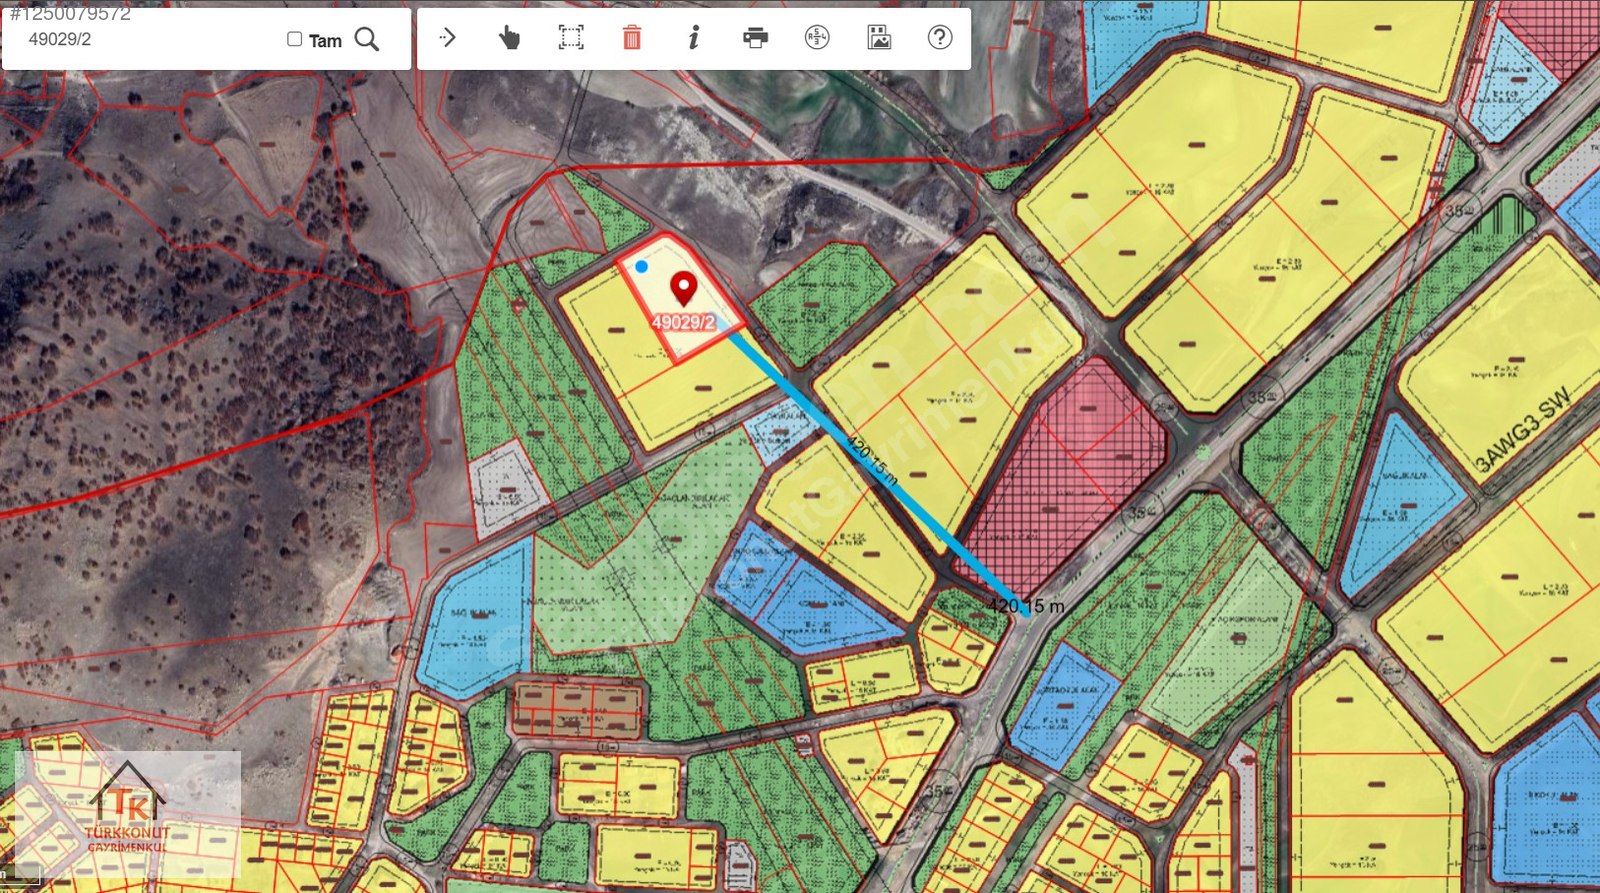
Task: Open help with question mark icon
Action: click(940, 38)
